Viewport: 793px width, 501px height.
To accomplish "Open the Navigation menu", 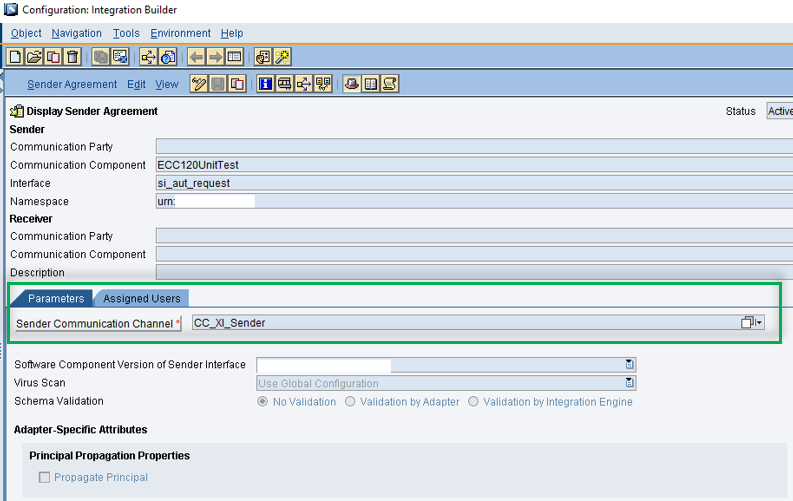I will [x=76, y=33].
